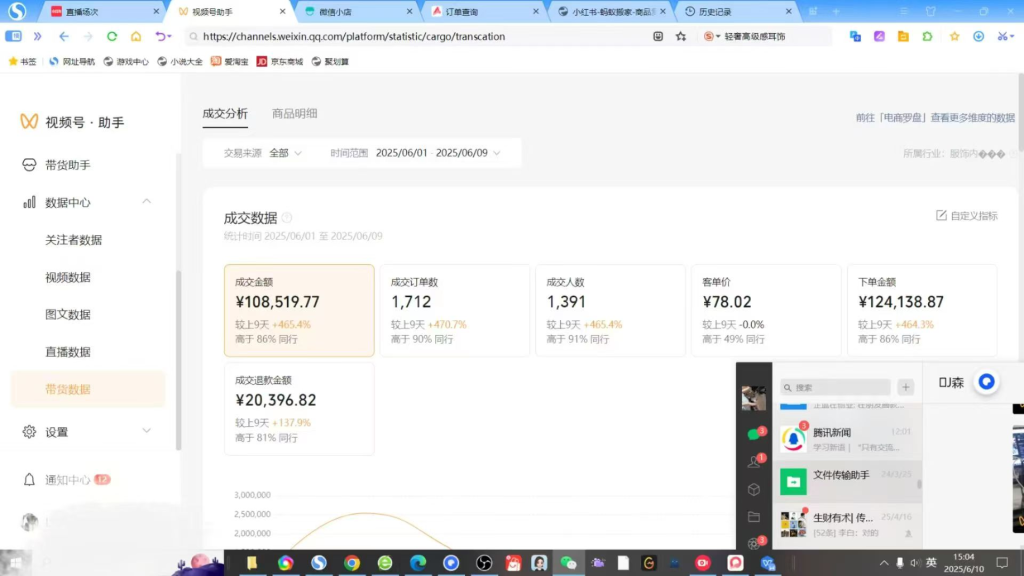Expand the 设置 menu section
The image size is (1024, 576).
(147, 431)
